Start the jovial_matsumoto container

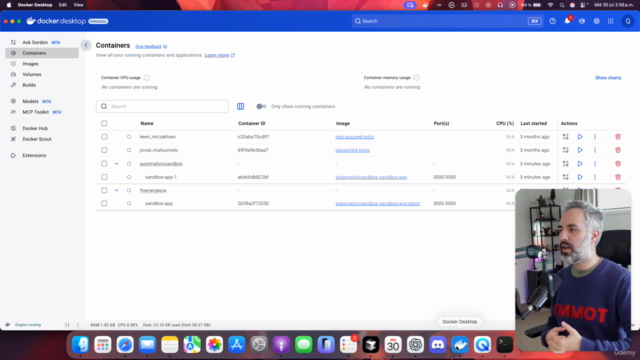point(580,150)
